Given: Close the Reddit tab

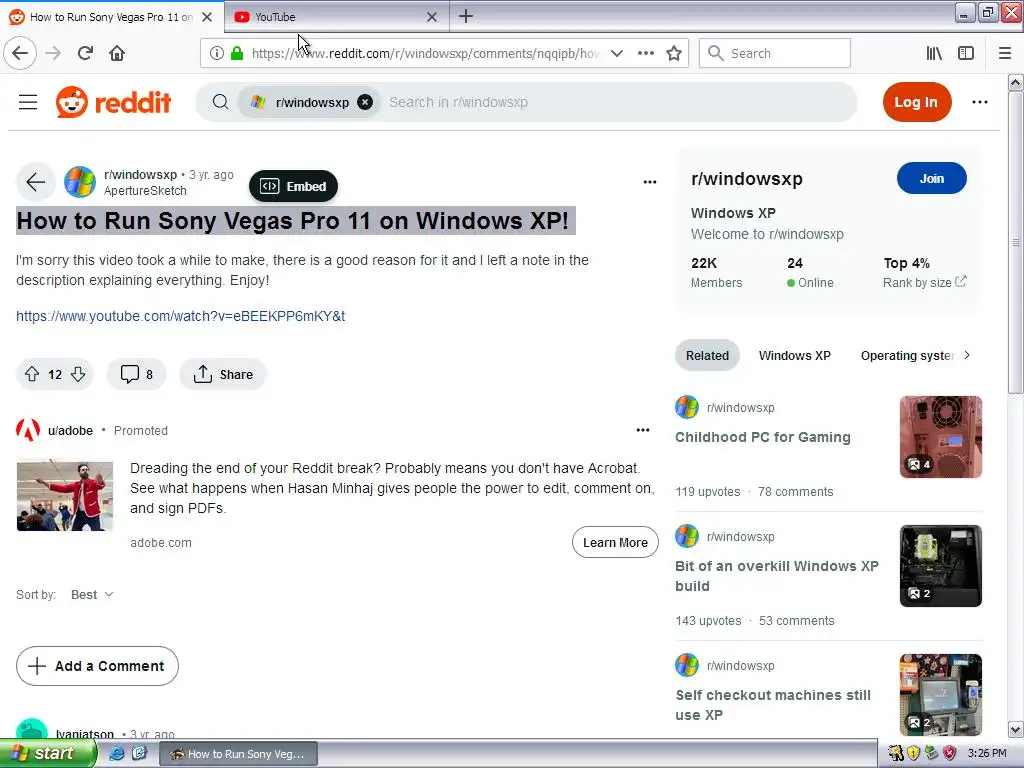Looking at the screenshot, I should pos(207,17).
